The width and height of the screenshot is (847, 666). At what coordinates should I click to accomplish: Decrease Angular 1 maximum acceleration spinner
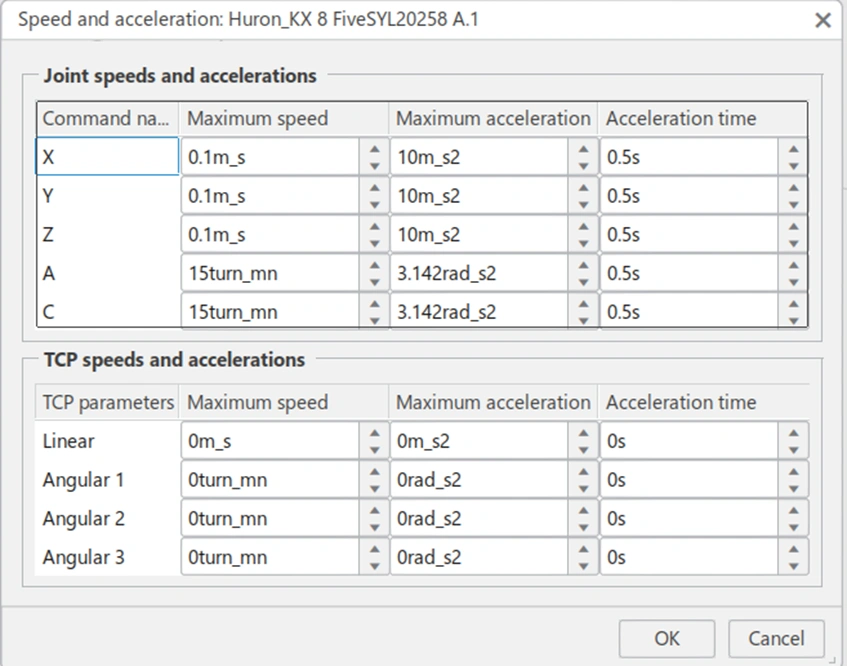tap(584, 489)
